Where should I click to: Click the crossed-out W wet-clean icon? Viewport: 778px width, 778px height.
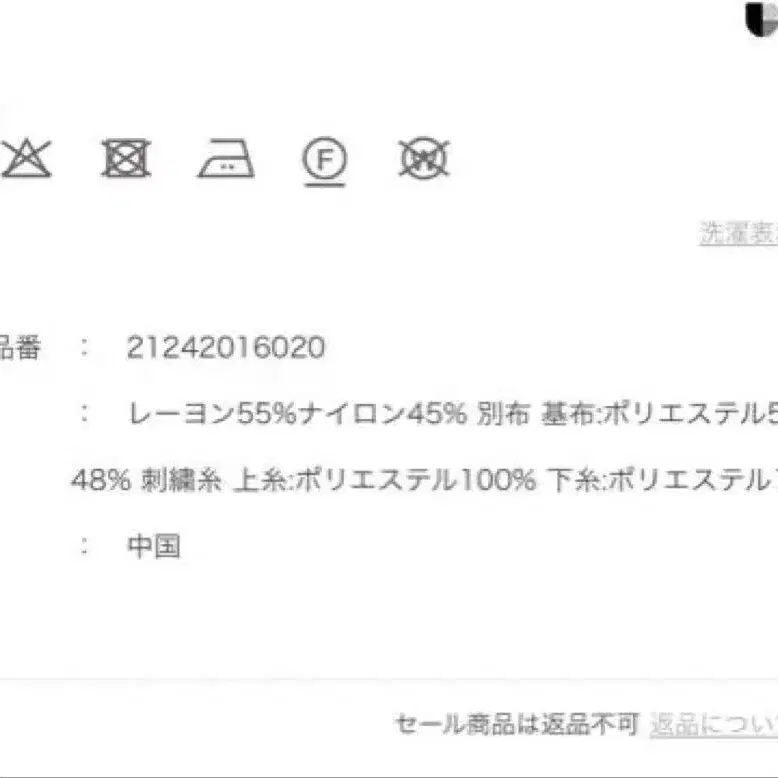click(x=423, y=158)
